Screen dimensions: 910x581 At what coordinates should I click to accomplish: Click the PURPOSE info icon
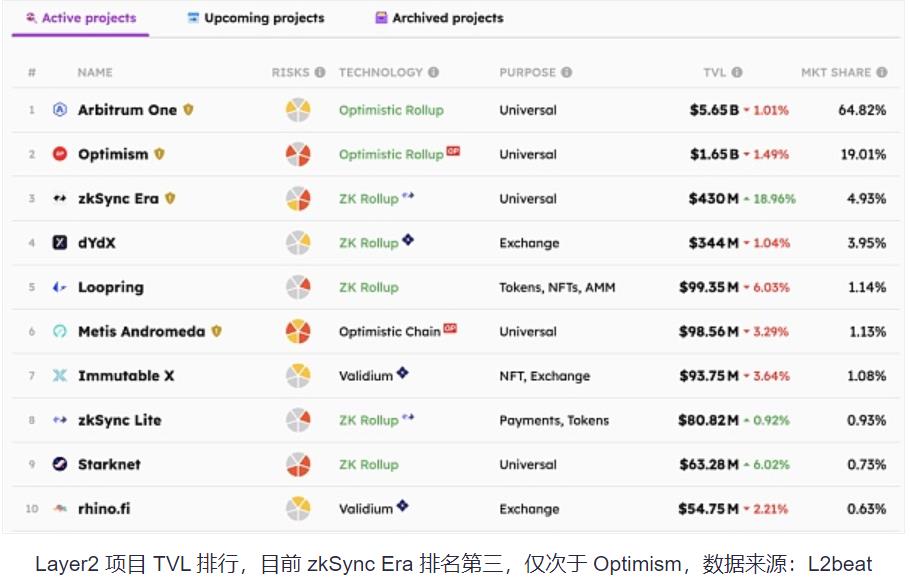pos(566,72)
